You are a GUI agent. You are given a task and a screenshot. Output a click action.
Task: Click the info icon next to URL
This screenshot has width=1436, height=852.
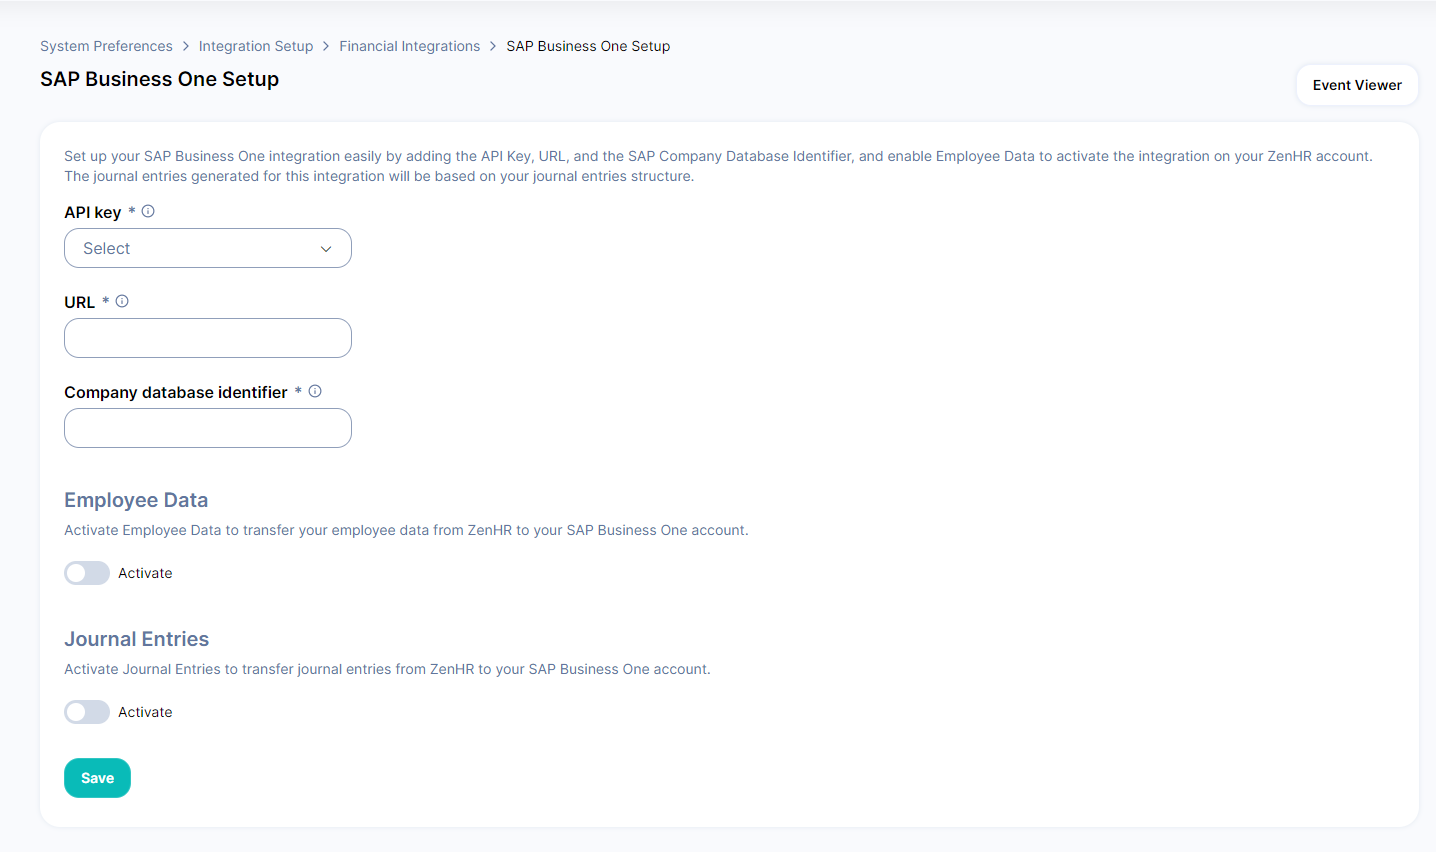tap(122, 301)
